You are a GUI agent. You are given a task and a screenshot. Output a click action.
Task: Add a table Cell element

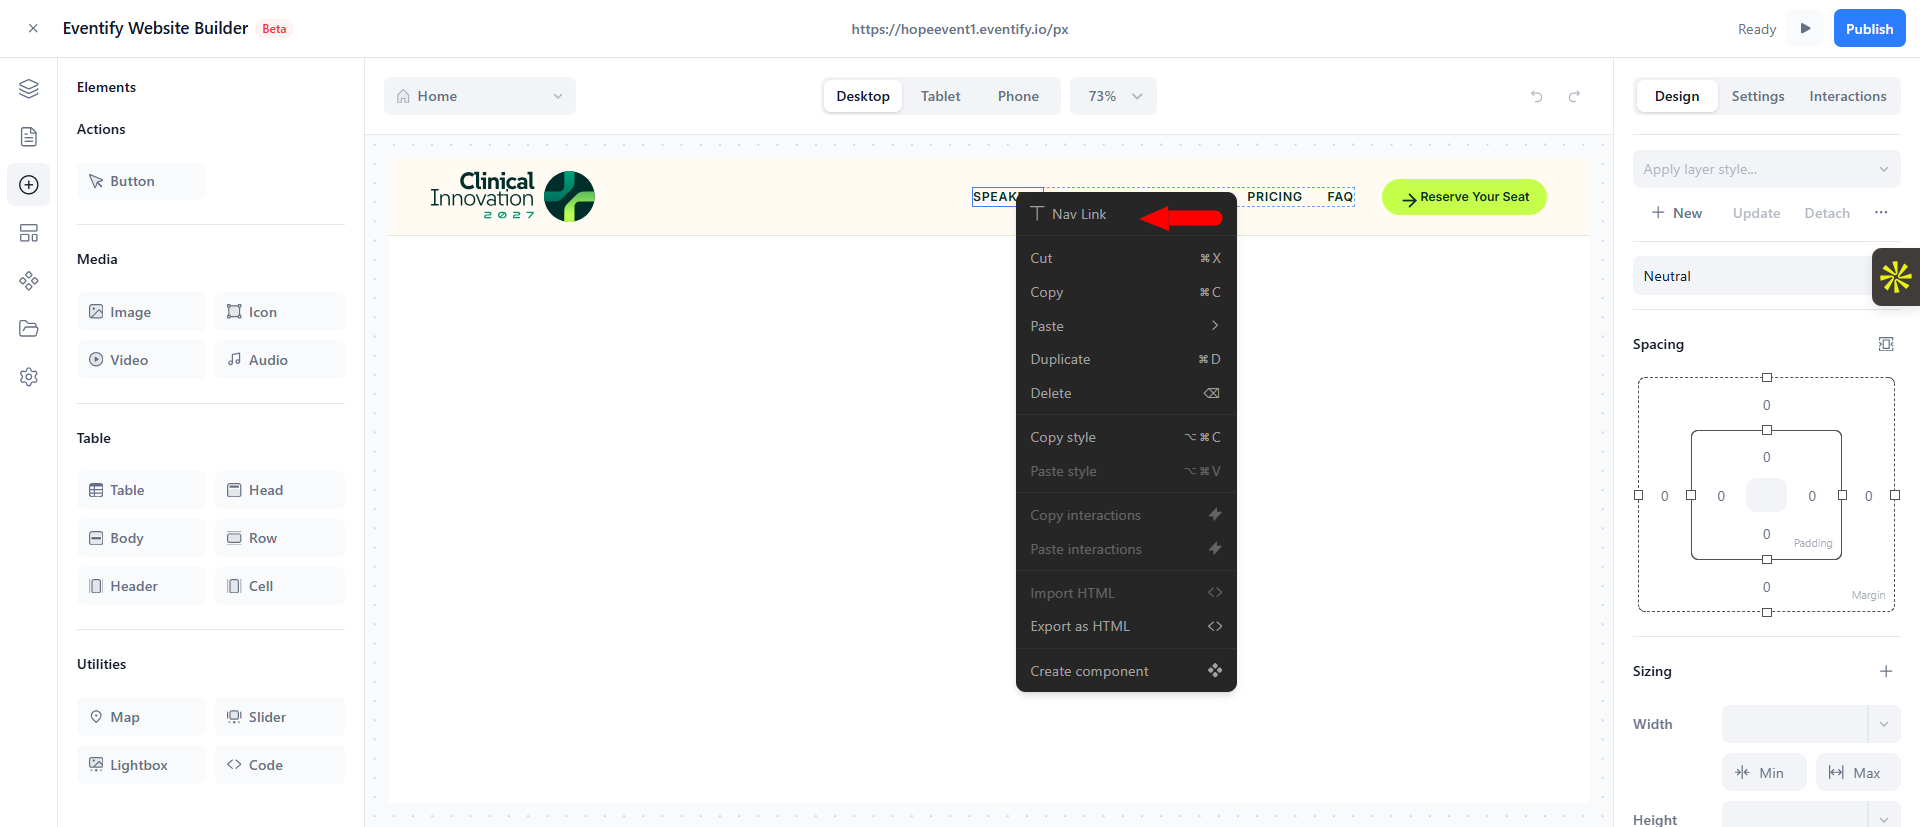[x=280, y=586]
